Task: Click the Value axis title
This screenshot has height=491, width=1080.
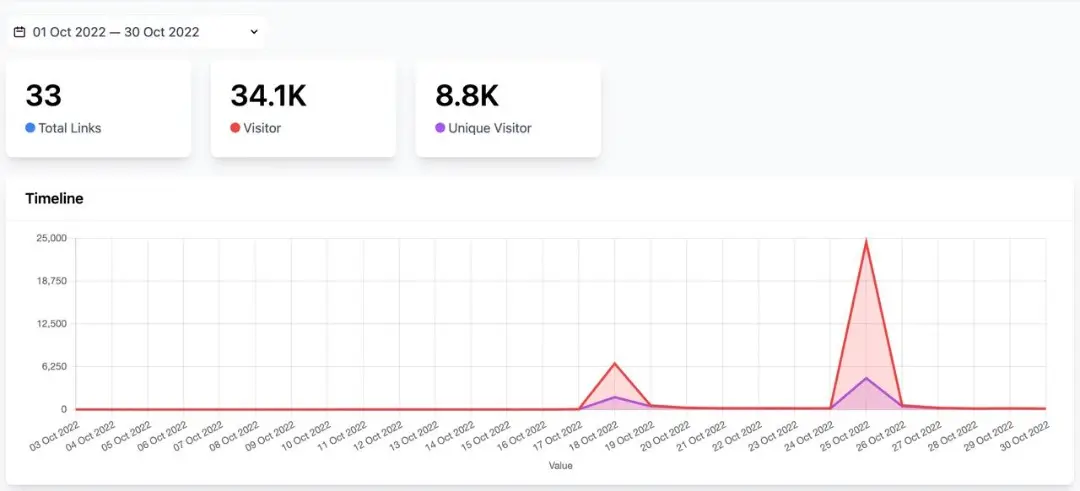Action: click(x=560, y=466)
